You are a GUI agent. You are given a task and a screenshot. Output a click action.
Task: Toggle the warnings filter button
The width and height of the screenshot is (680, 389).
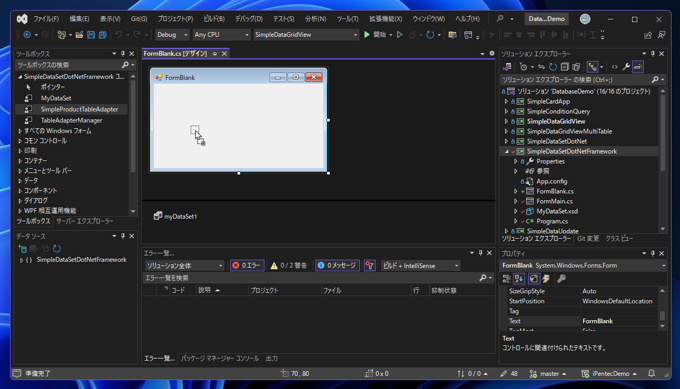pyautogui.click(x=288, y=265)
